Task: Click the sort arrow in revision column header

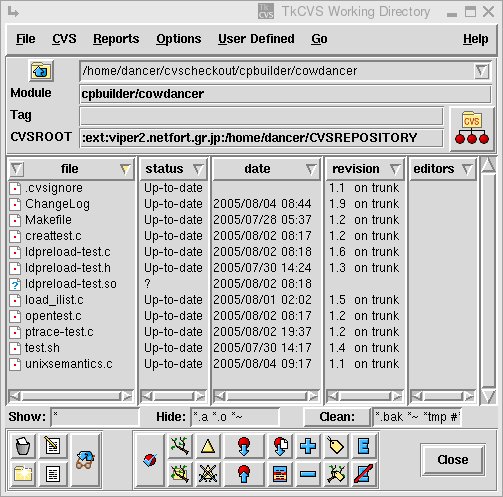Action: (x=395, y=169)
